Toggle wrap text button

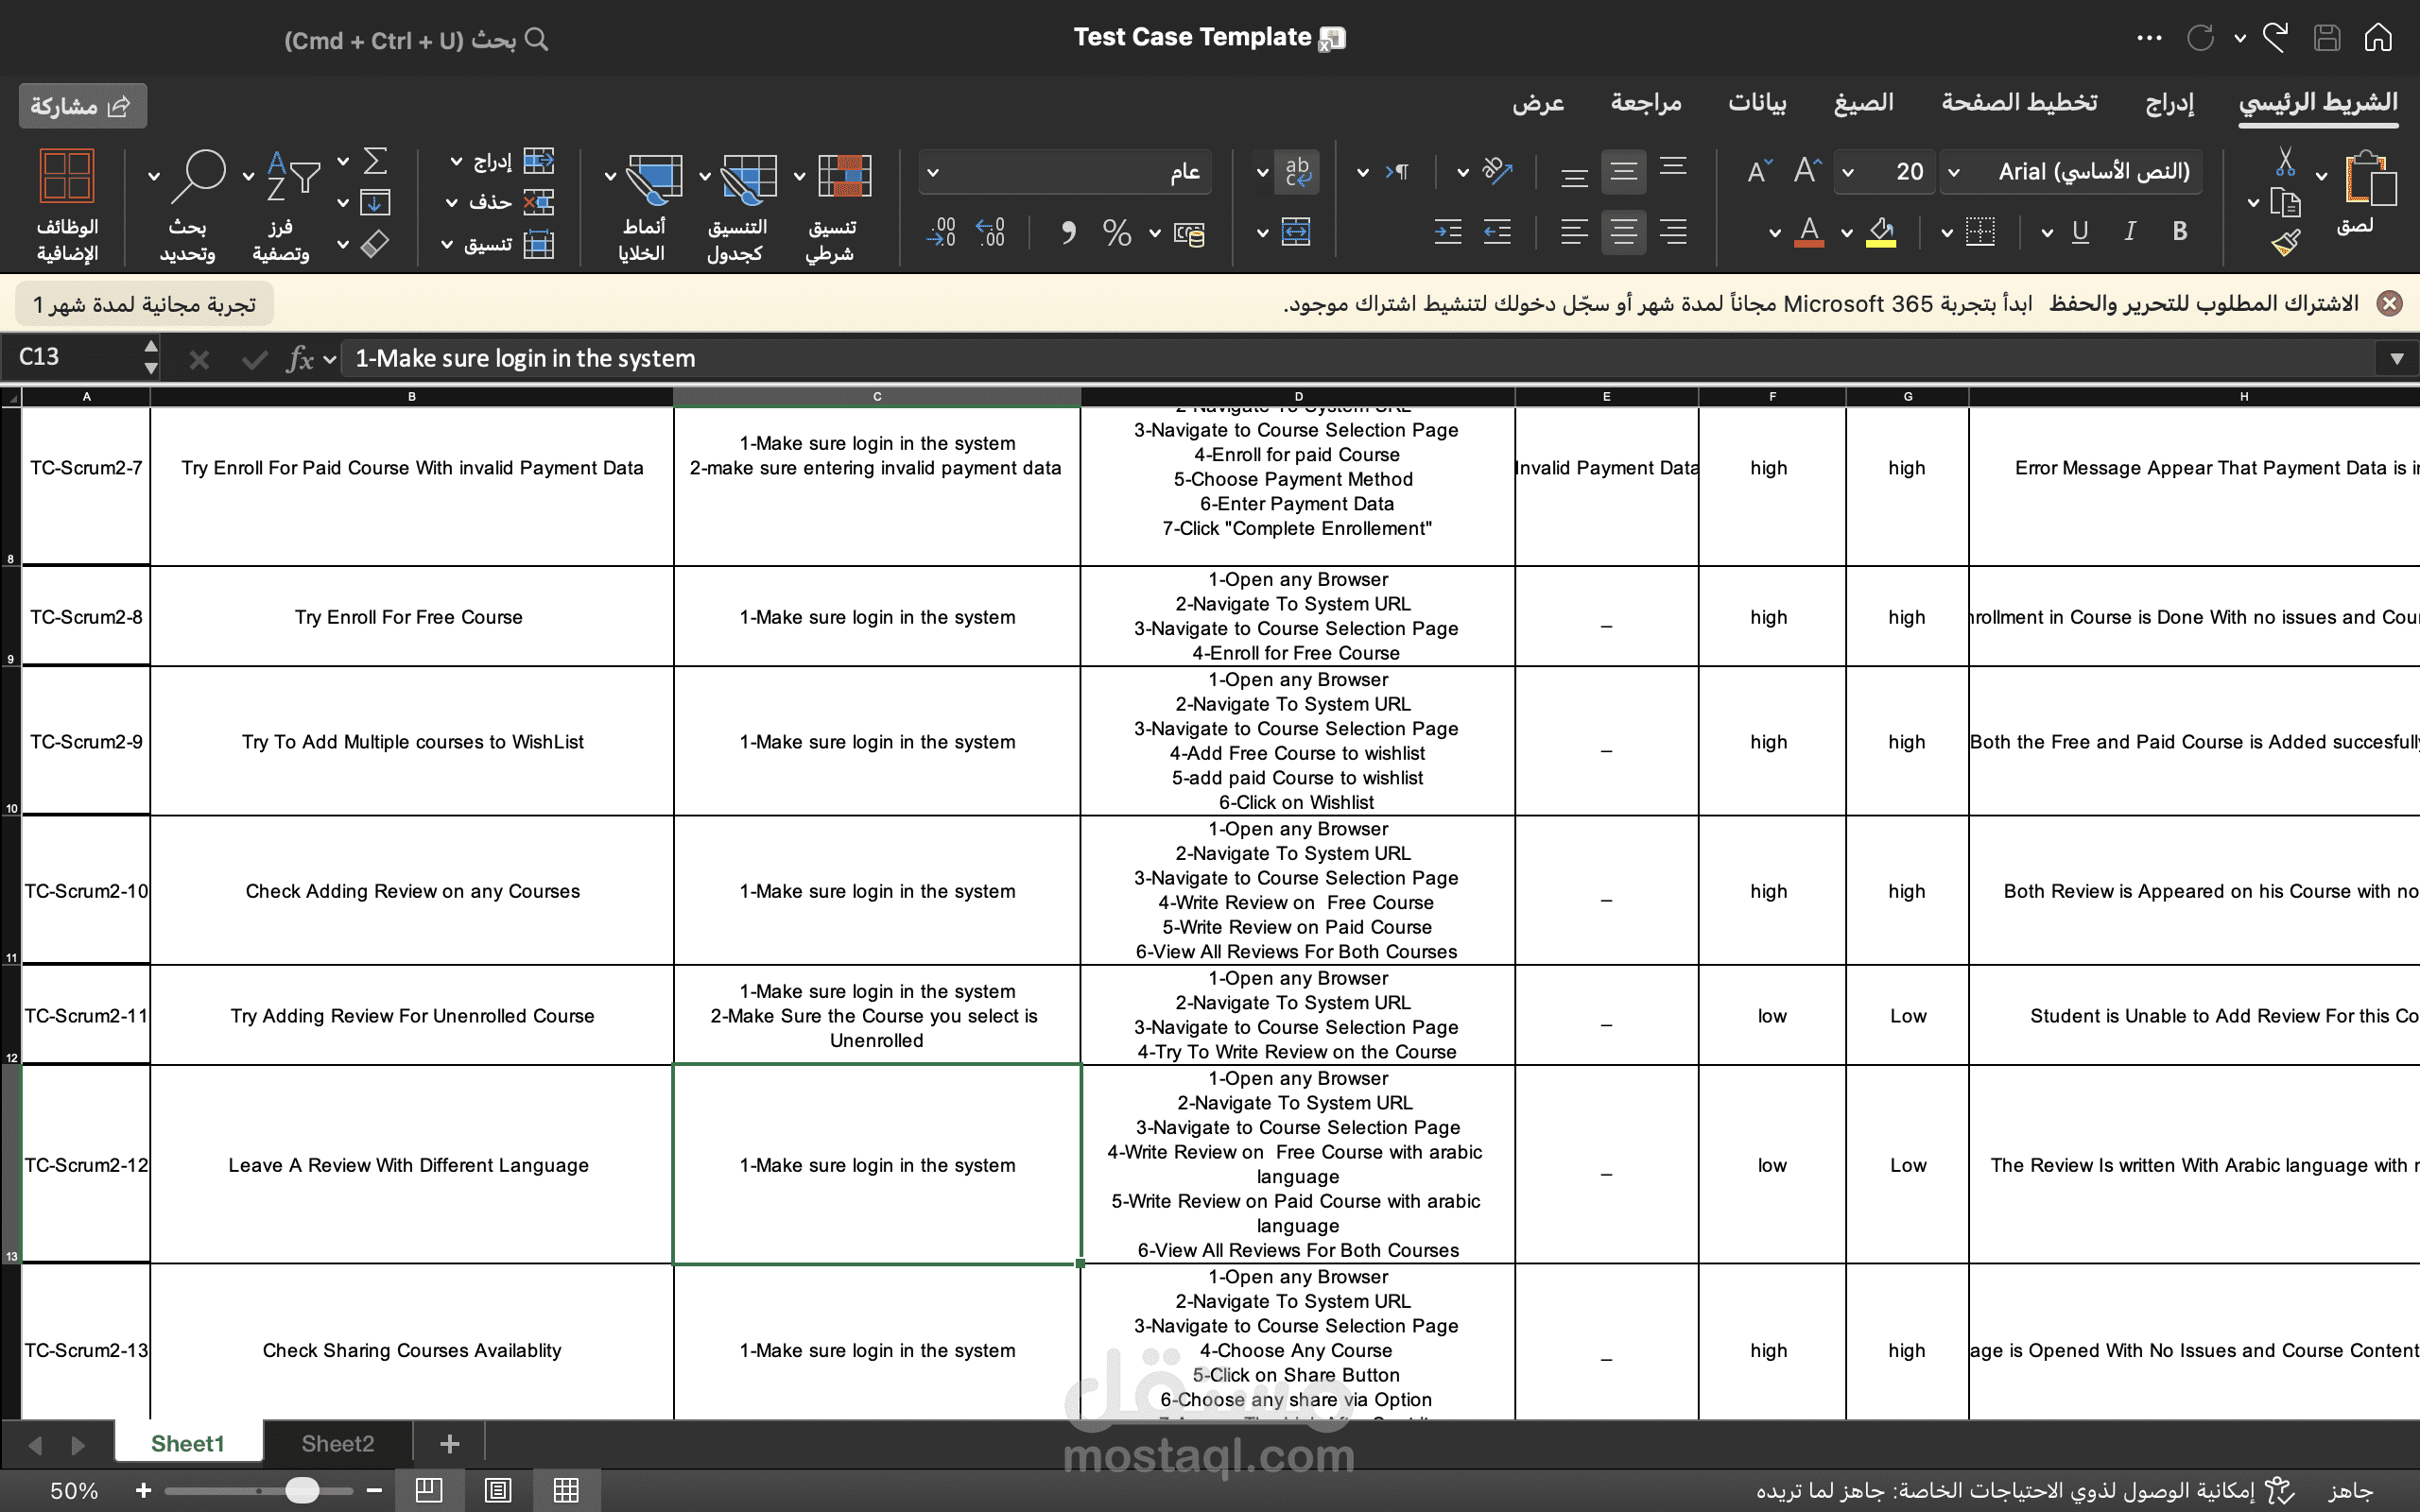coord(1297,172)
